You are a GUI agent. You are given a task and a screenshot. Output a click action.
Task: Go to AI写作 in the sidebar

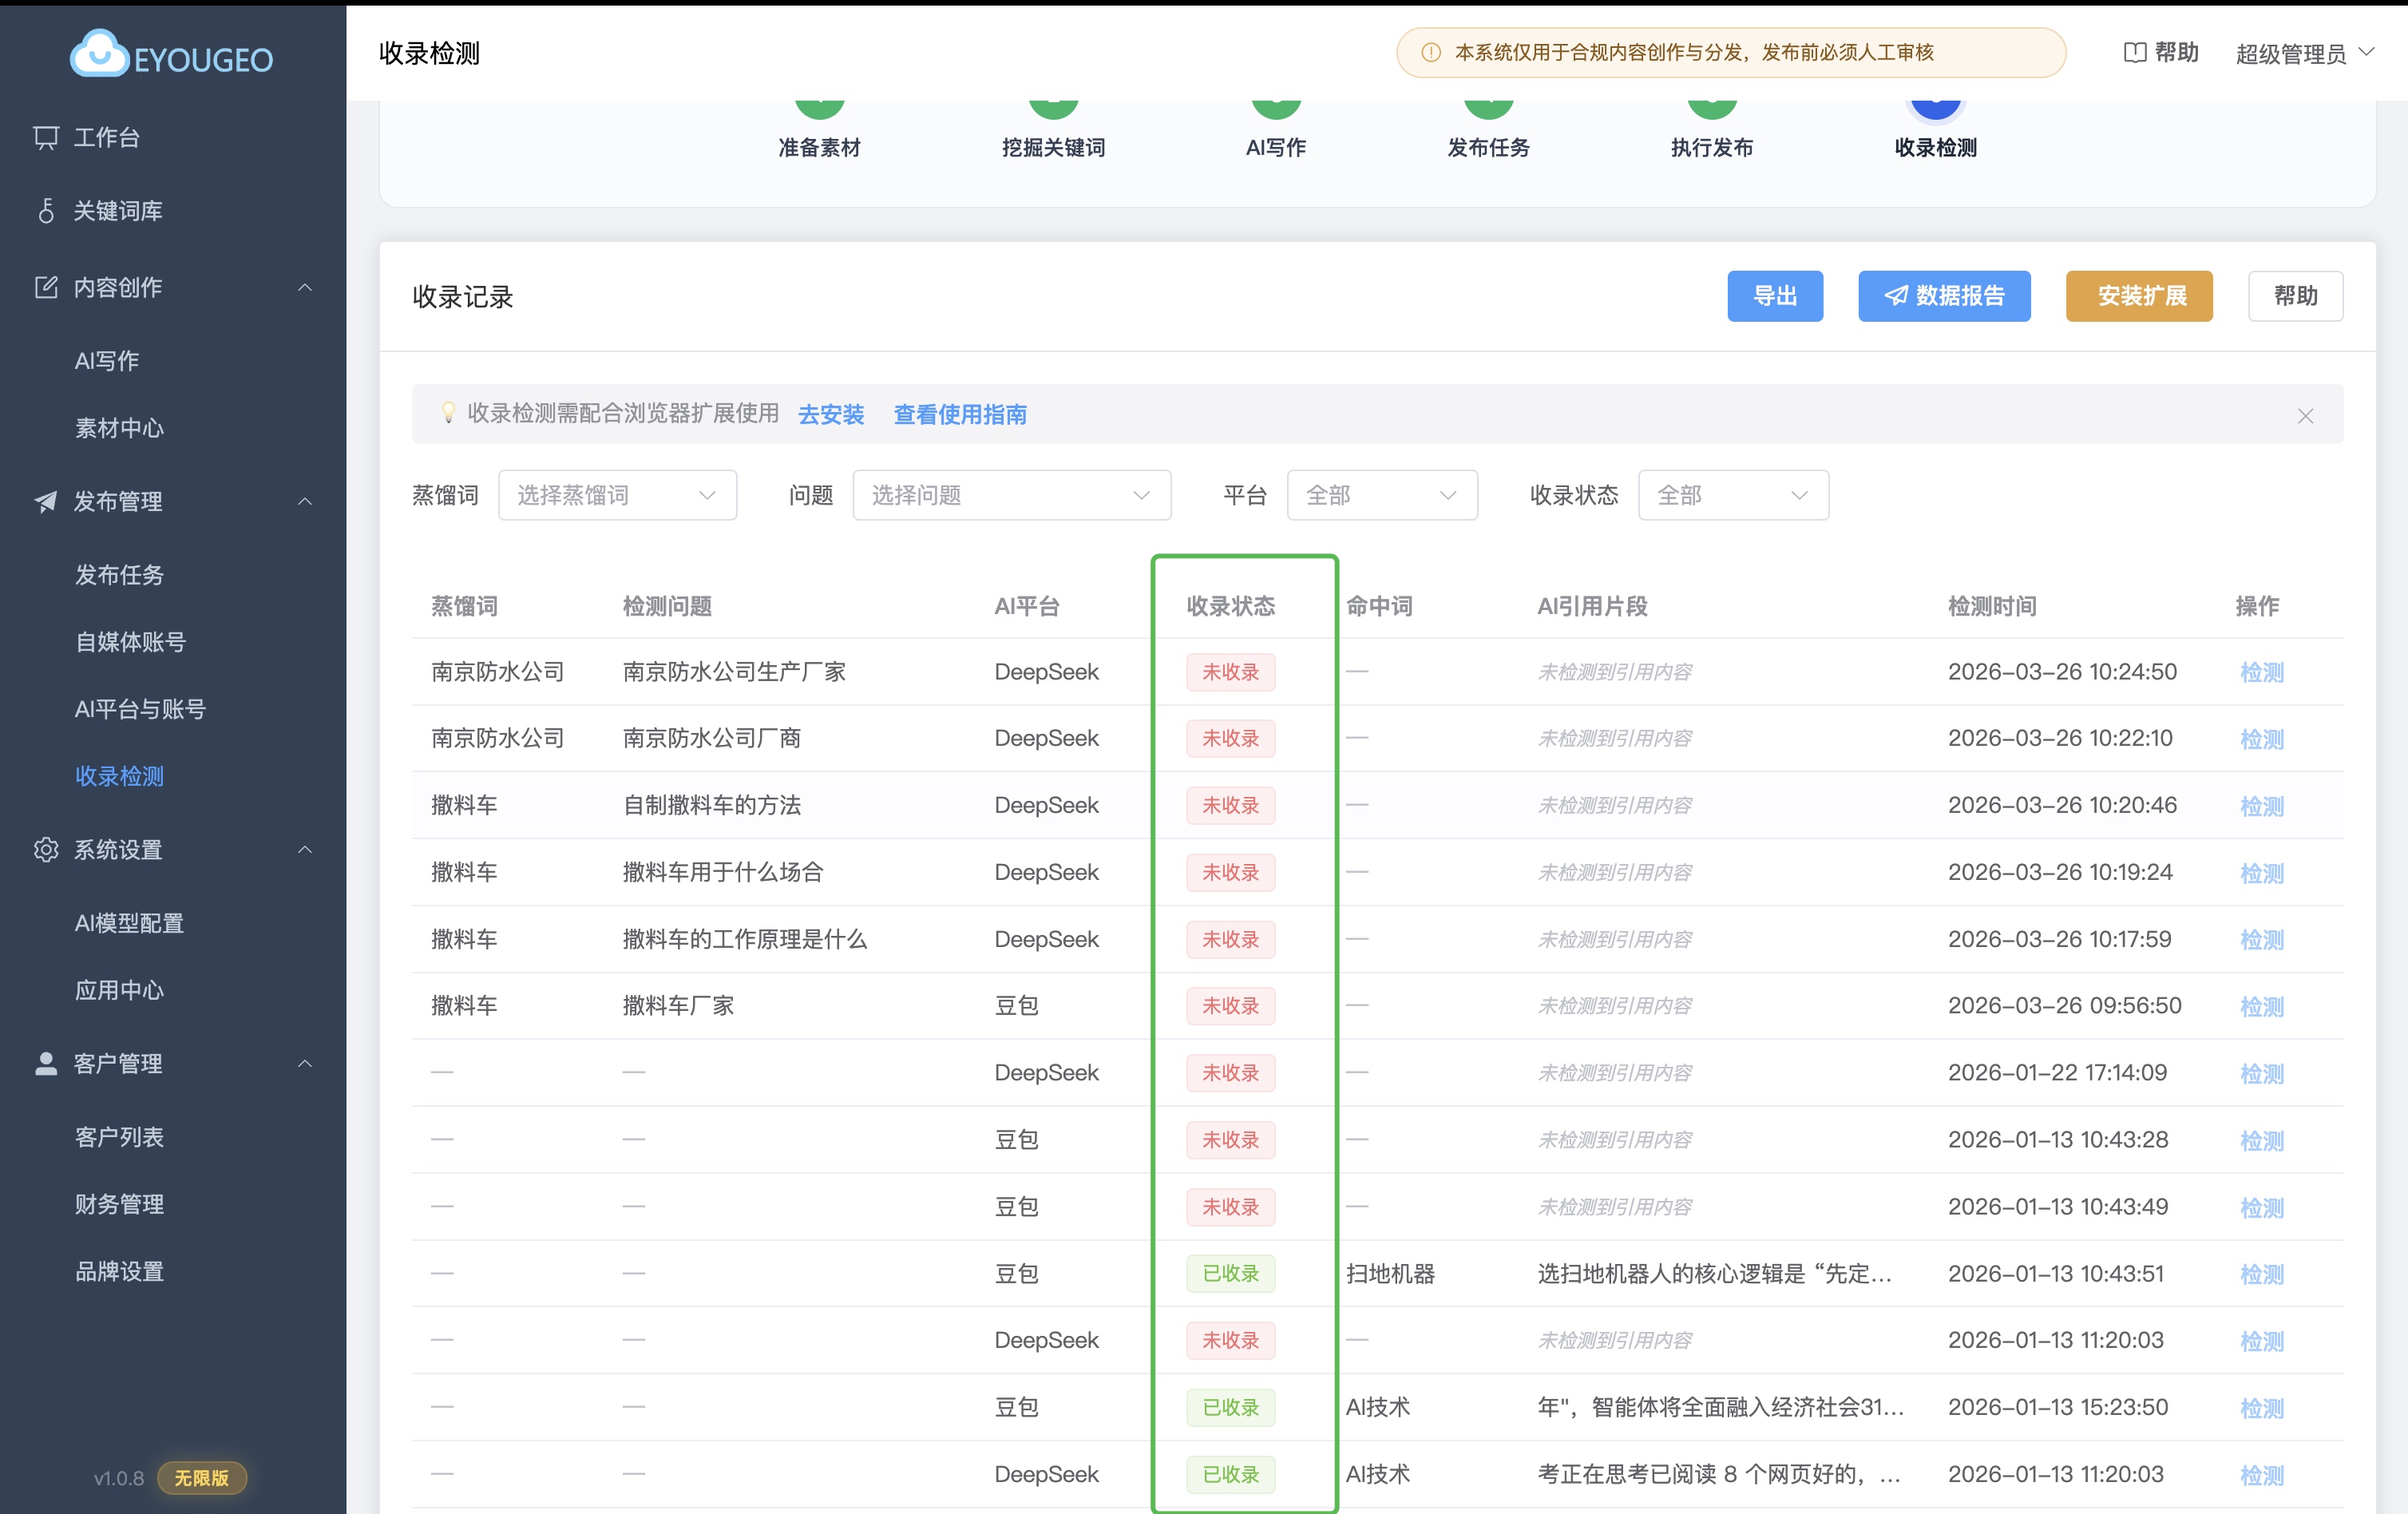point(107,361)
